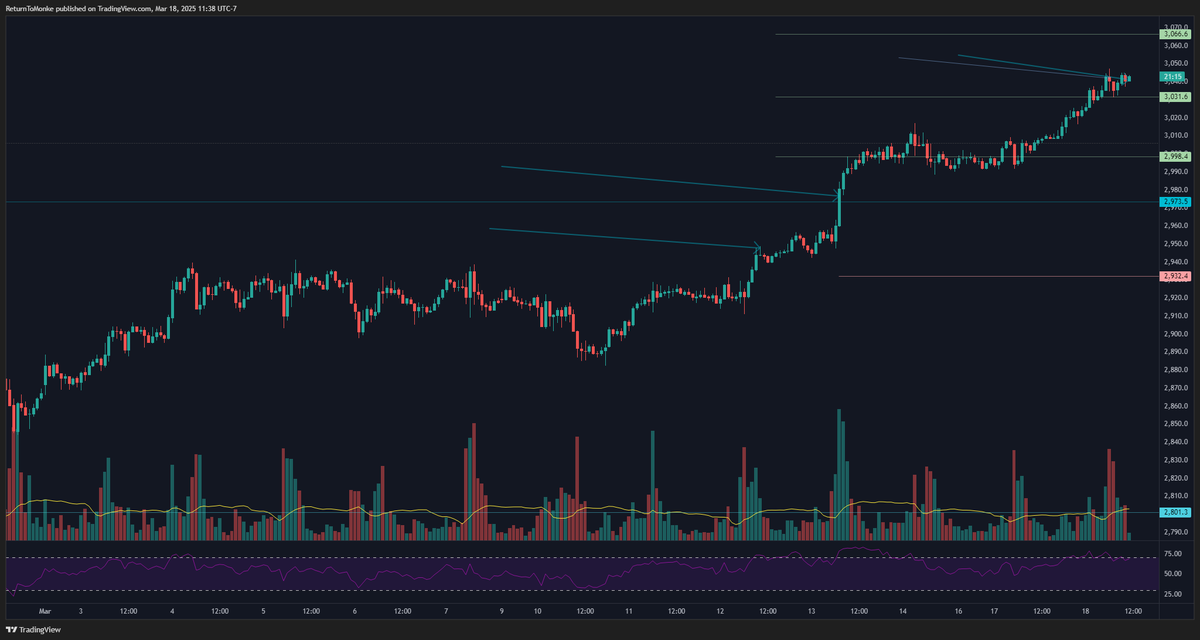Click day 10 on the time axis
The height and width of the screenshot is (640, 1200).
538,610
